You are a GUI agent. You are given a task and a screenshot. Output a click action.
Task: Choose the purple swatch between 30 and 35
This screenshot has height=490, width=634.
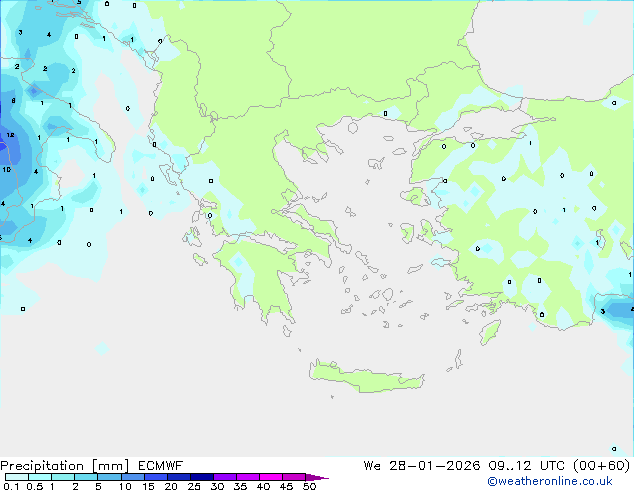pyautogui.click(x=225, y=477)
